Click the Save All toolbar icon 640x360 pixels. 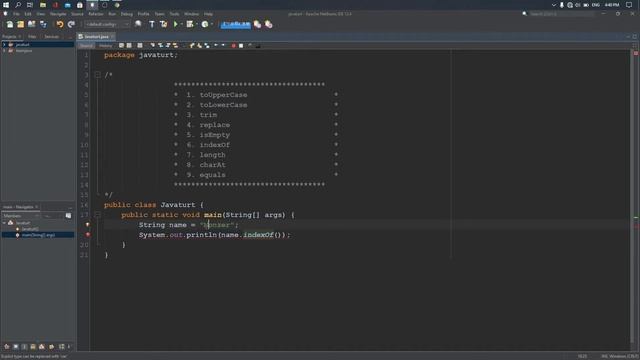[43, 24]
